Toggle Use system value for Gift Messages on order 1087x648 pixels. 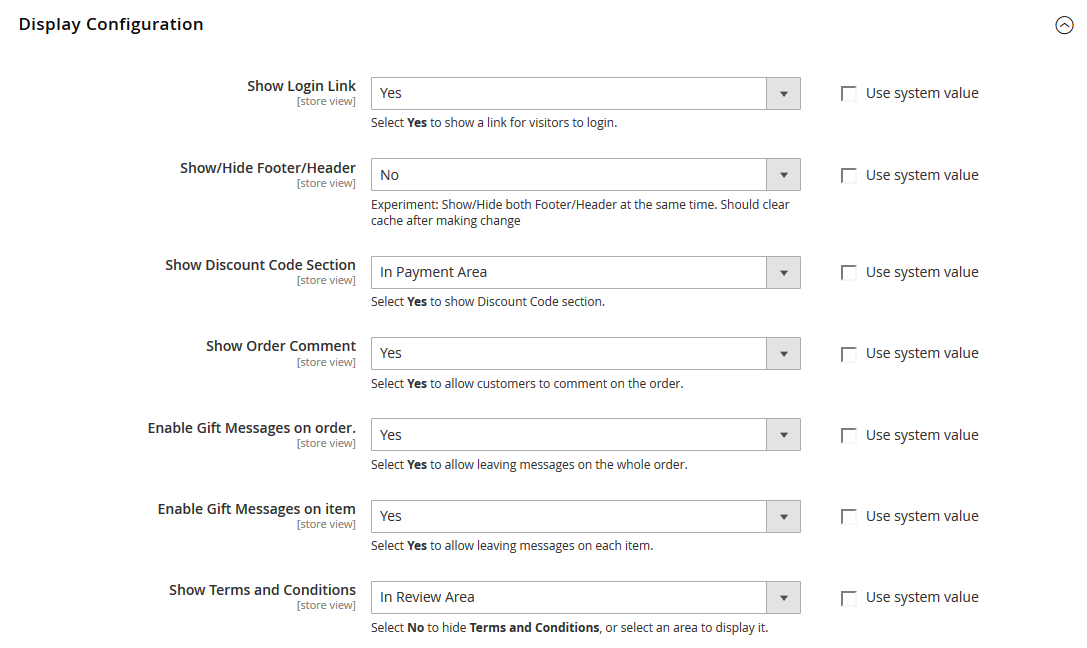click(849, 436)
